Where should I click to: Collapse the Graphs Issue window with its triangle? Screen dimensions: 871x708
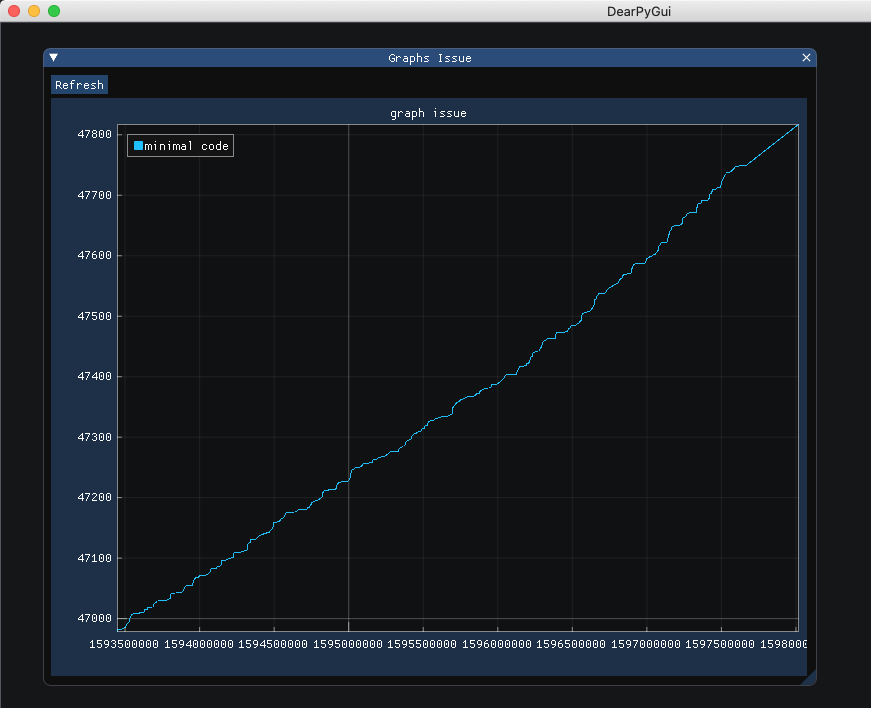point(53,57)
